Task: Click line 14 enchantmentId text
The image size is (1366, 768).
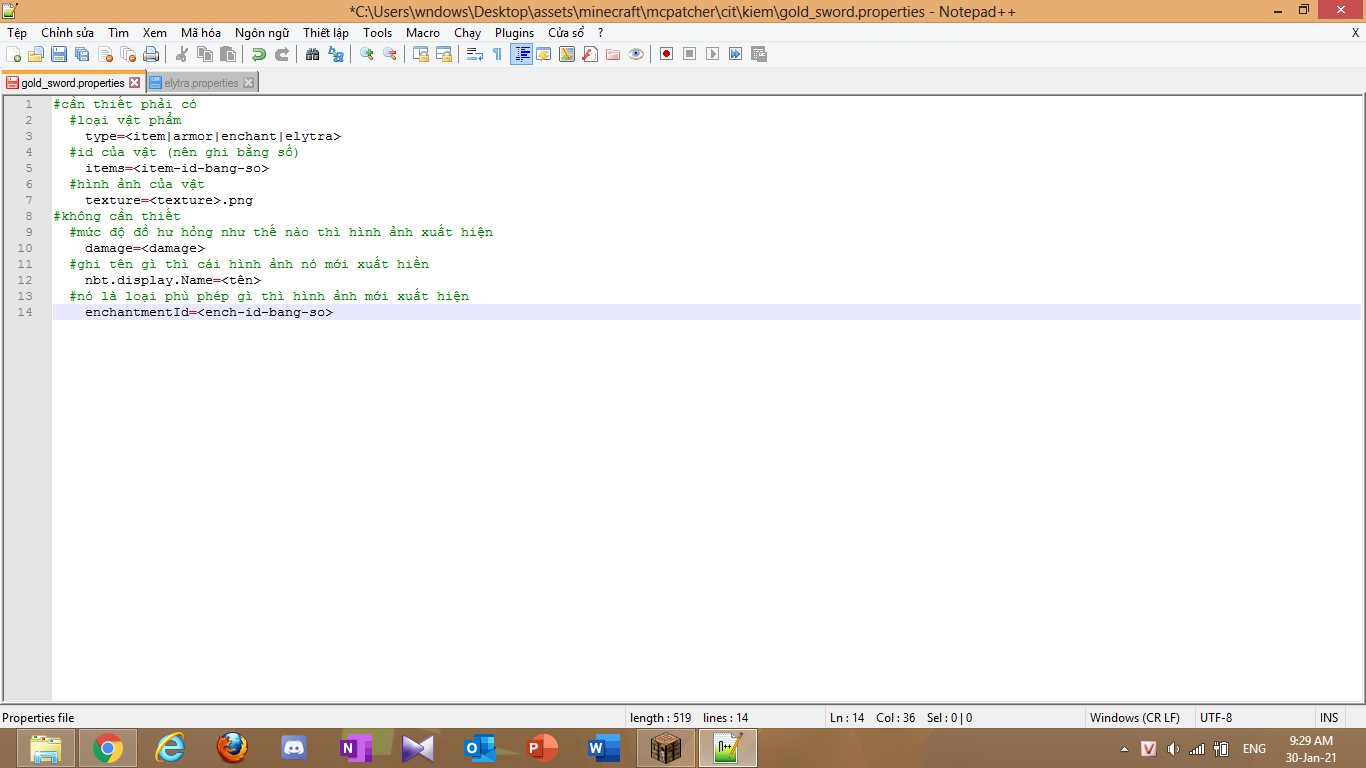Action: coord(208,312)
